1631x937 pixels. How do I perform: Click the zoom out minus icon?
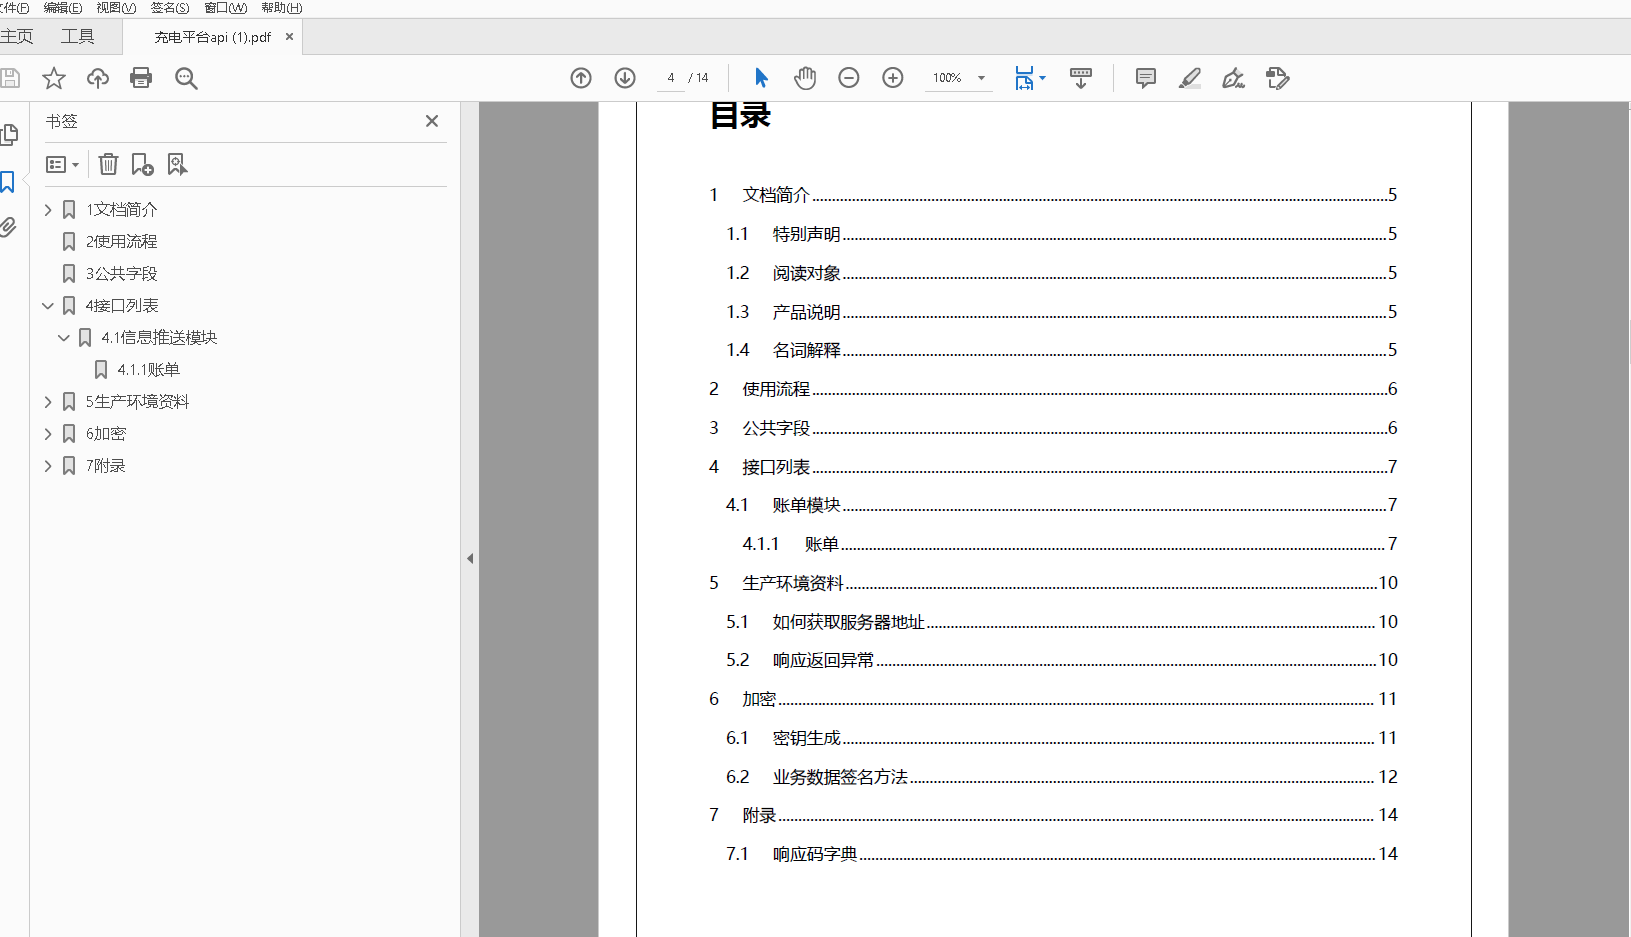(x=849, y=78)
